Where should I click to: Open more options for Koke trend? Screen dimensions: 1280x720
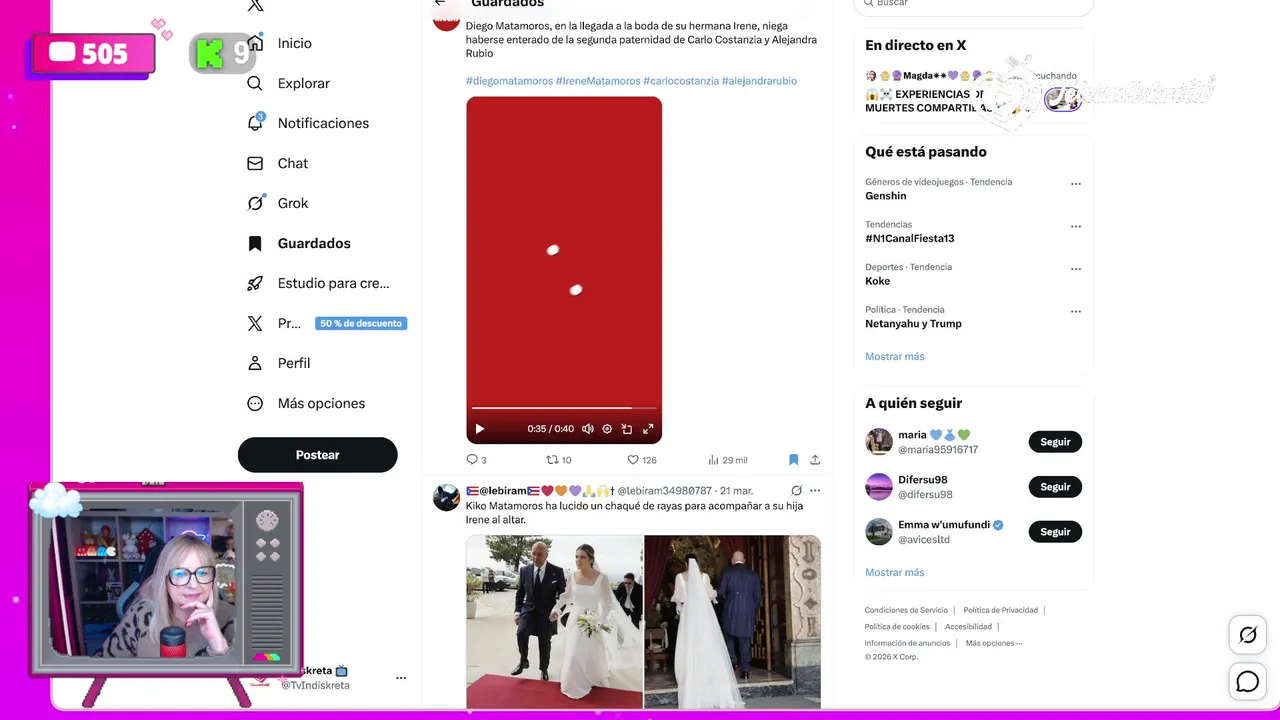(1076, 269)
